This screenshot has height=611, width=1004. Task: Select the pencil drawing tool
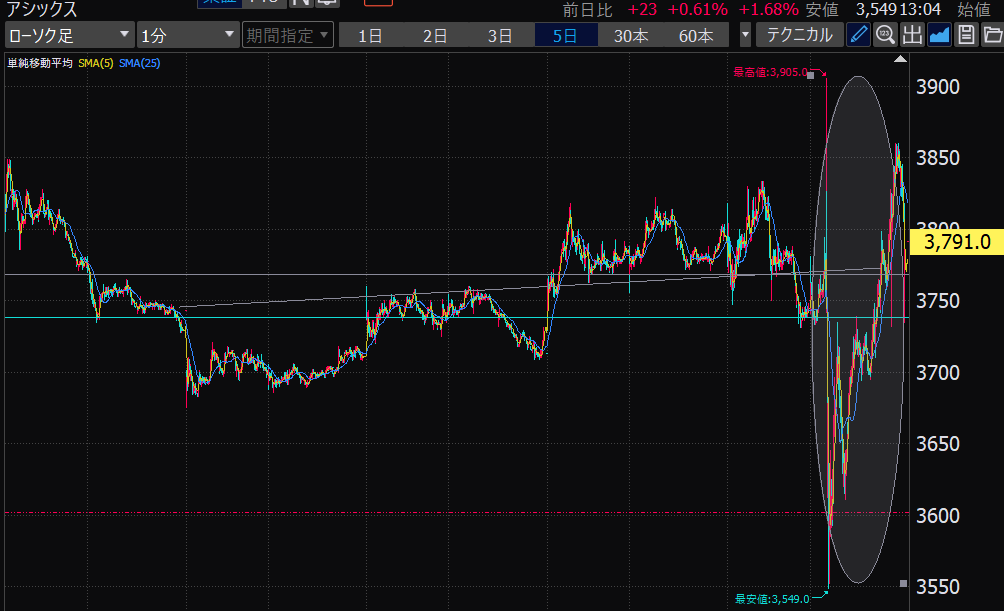point(859,35)
